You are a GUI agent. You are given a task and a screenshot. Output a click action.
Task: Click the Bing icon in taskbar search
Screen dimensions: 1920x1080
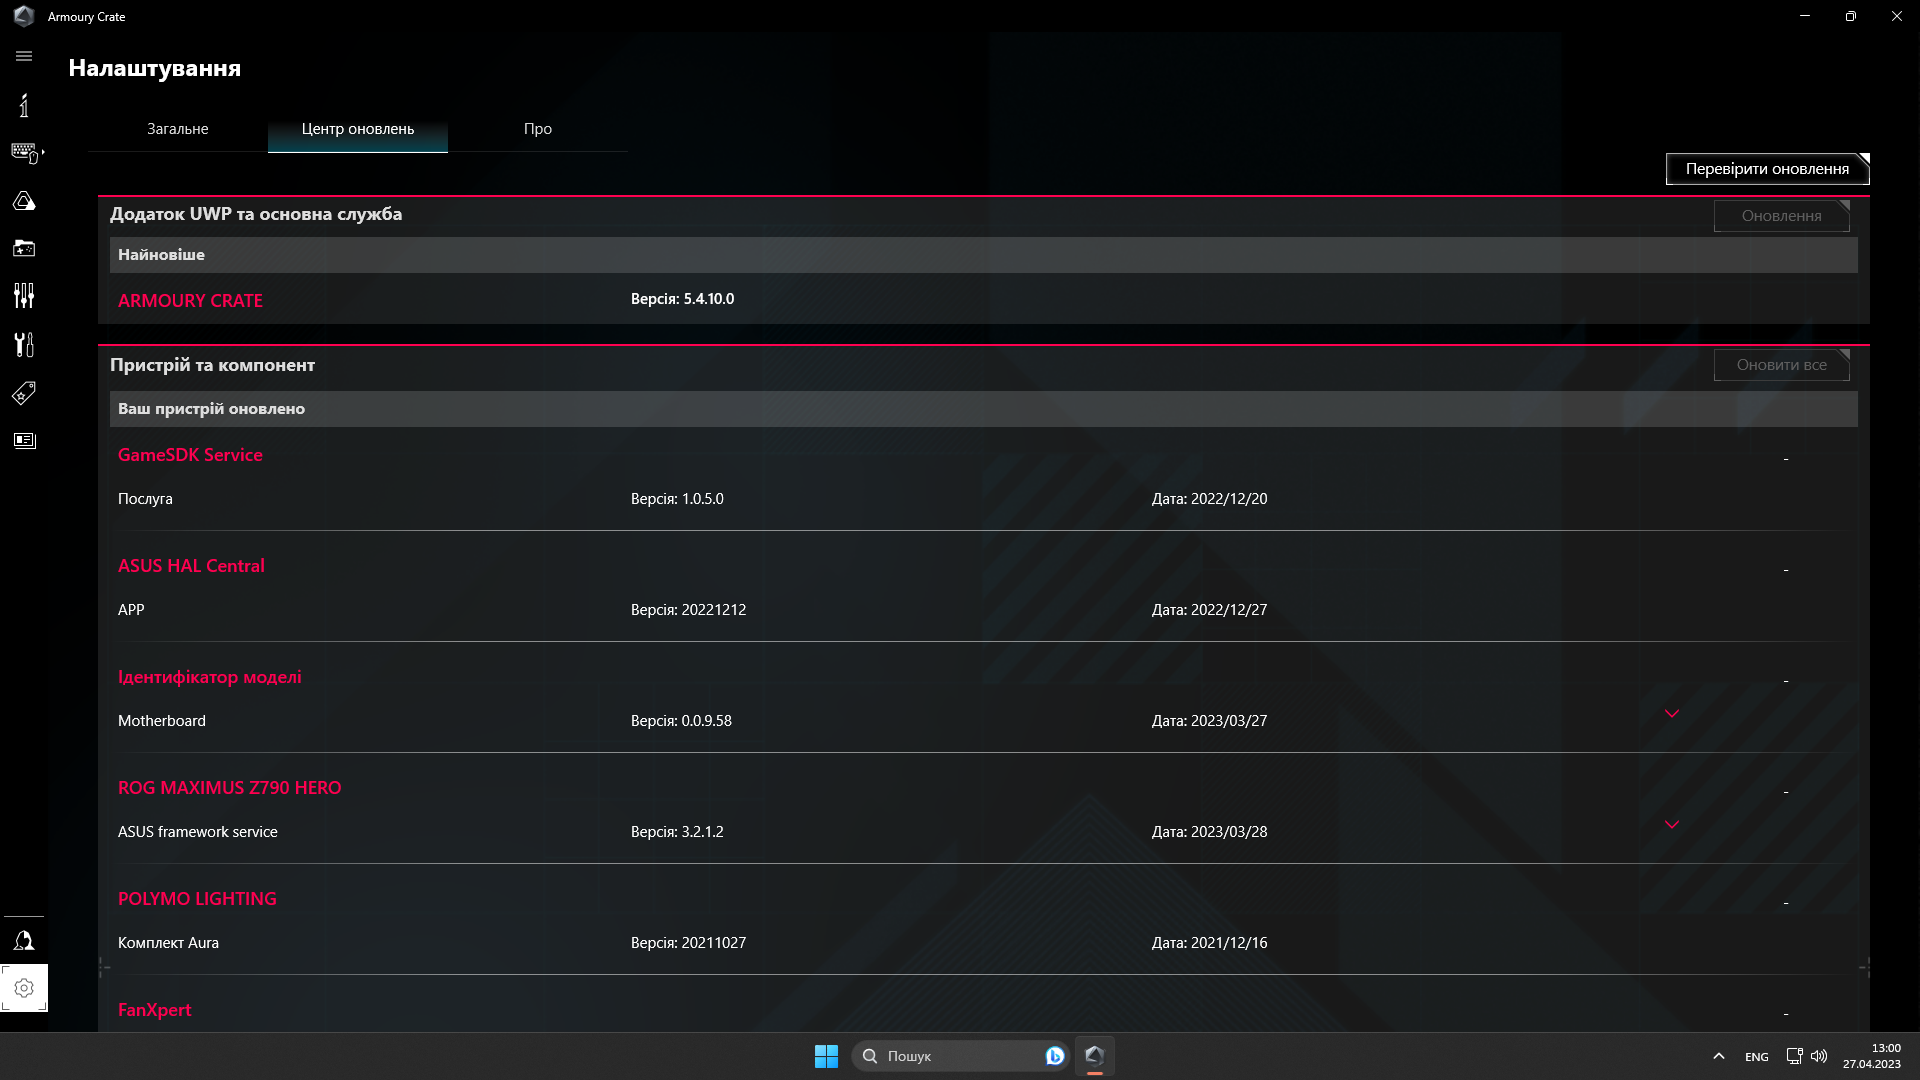pyautogui.click(x=1054, y=1056)
